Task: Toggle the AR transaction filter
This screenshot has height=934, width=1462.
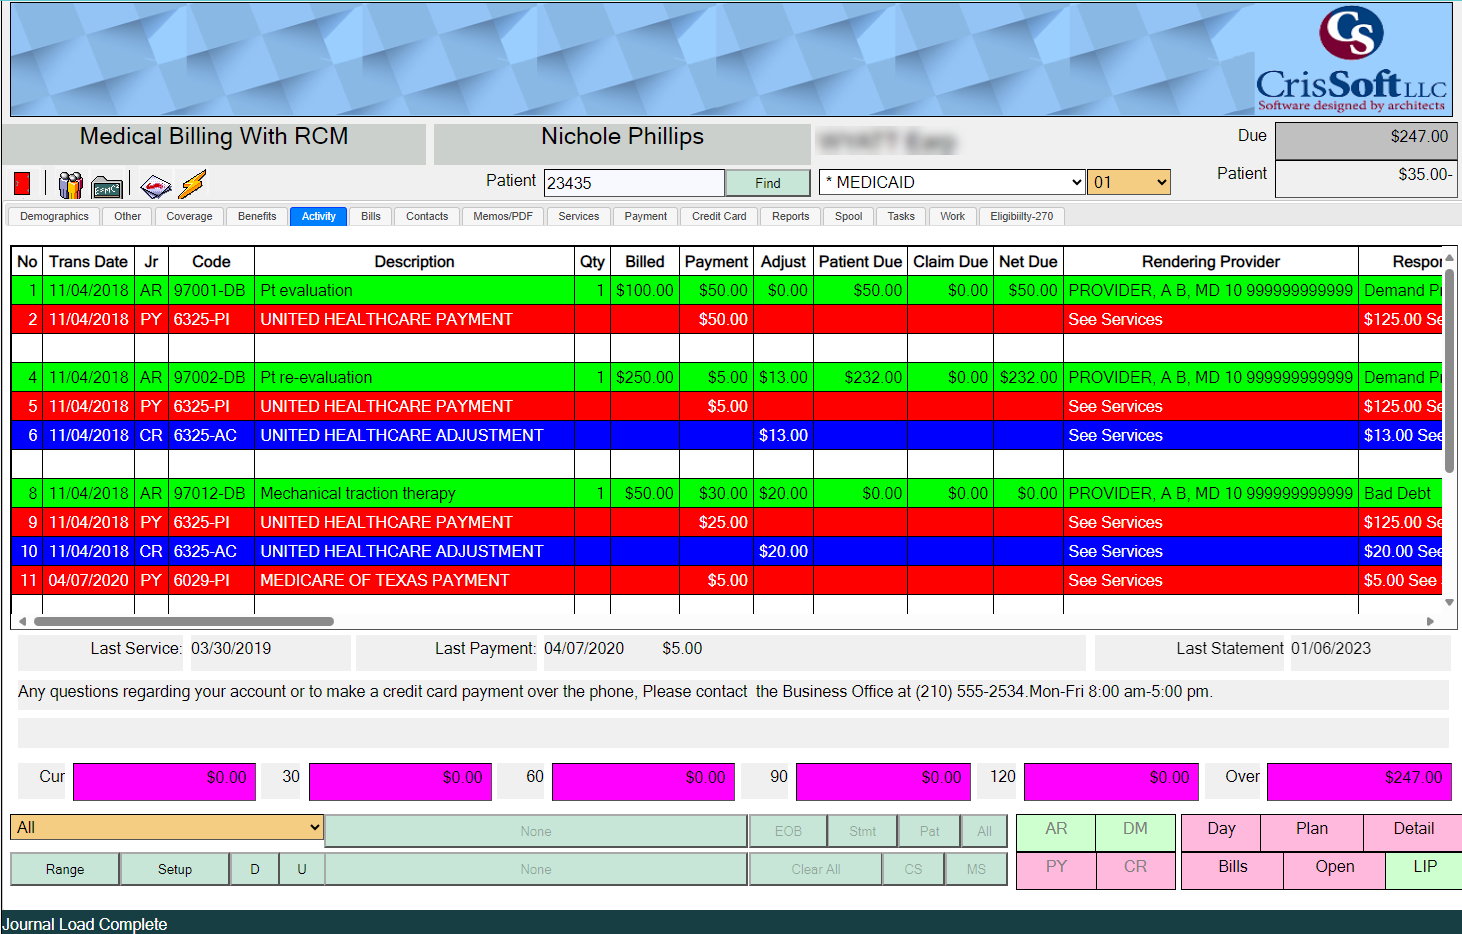Action: coord(1055,831)
